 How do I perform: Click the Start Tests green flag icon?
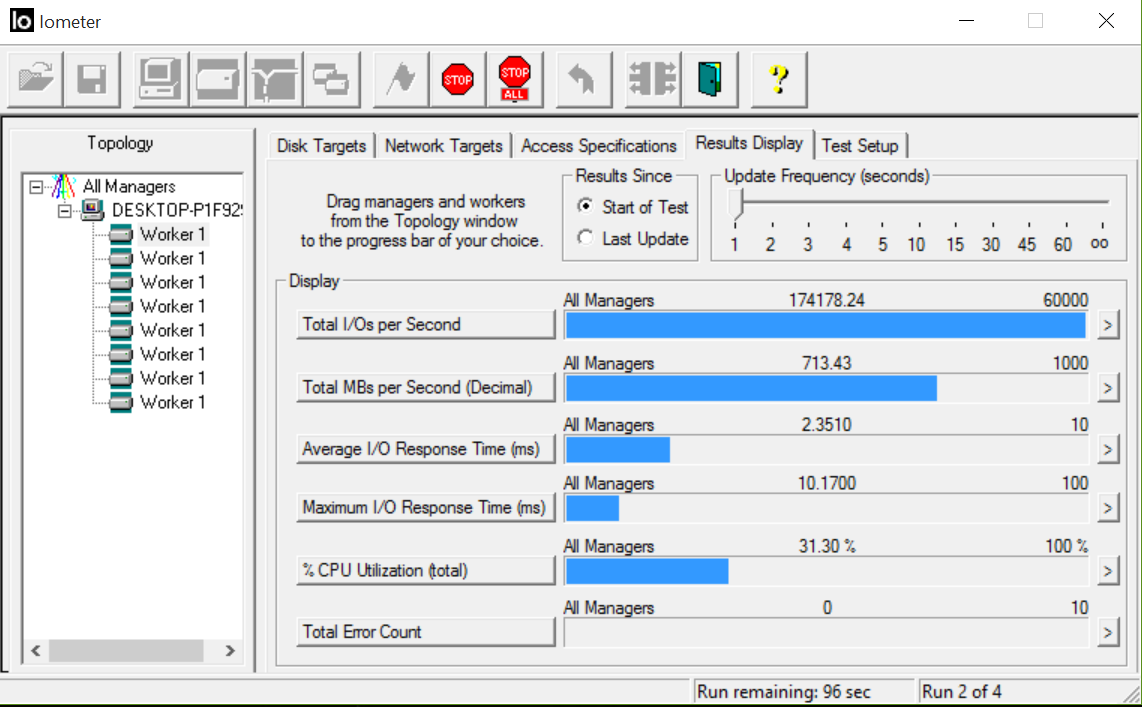pos(401,79)
